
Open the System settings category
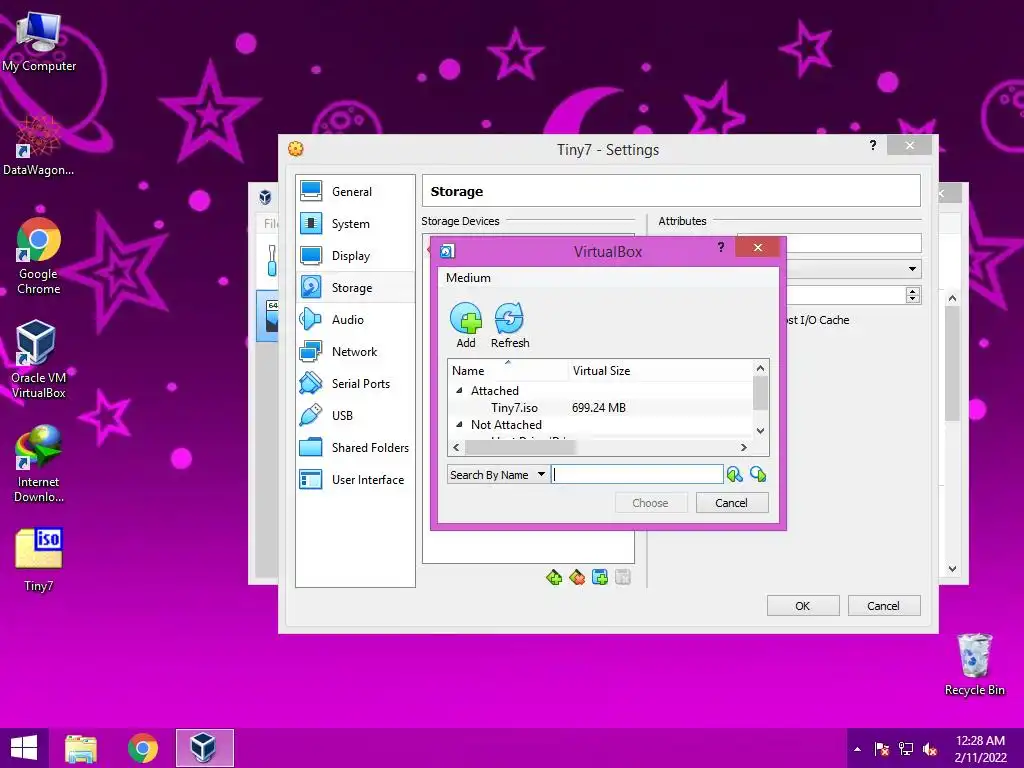355,223
